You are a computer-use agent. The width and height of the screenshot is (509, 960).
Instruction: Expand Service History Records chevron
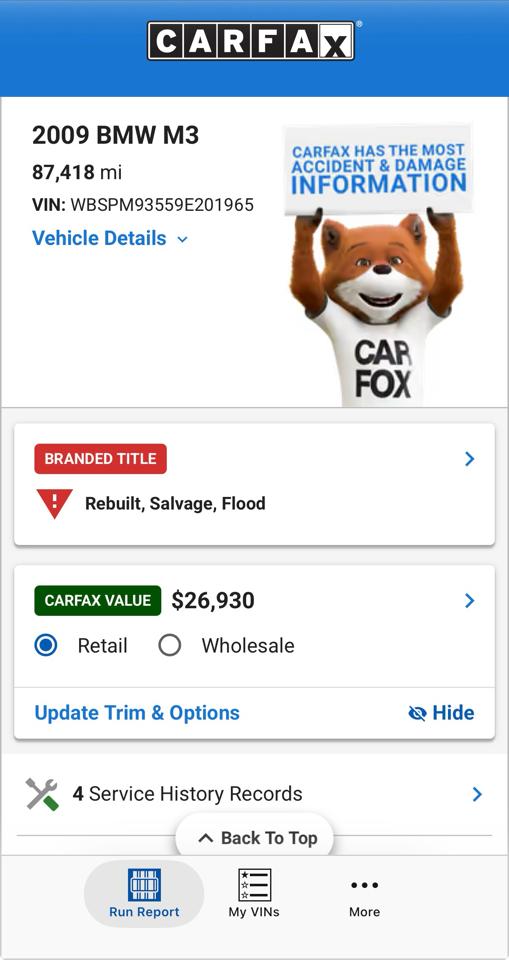tap(477, 794)
